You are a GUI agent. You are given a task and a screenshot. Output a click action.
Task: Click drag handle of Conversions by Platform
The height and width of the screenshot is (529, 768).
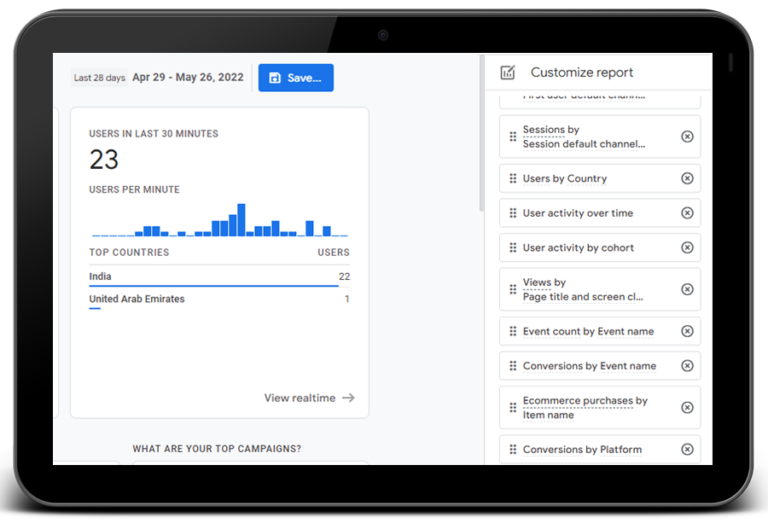(x=513, y=449)
